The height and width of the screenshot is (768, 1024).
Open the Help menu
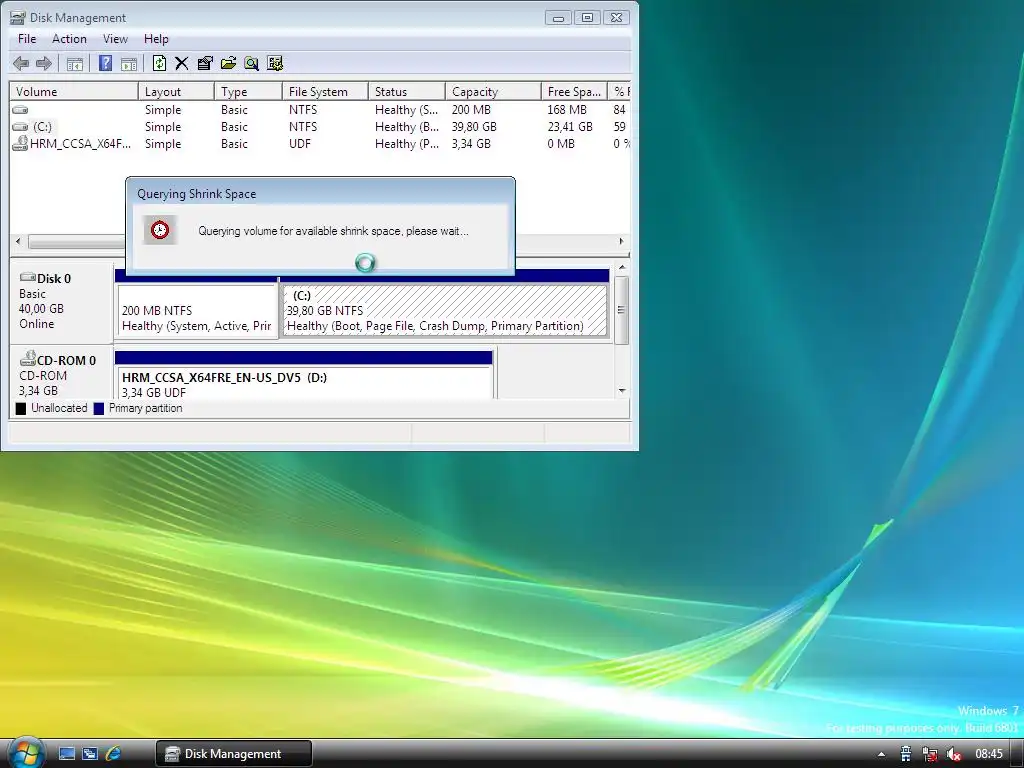156,39
